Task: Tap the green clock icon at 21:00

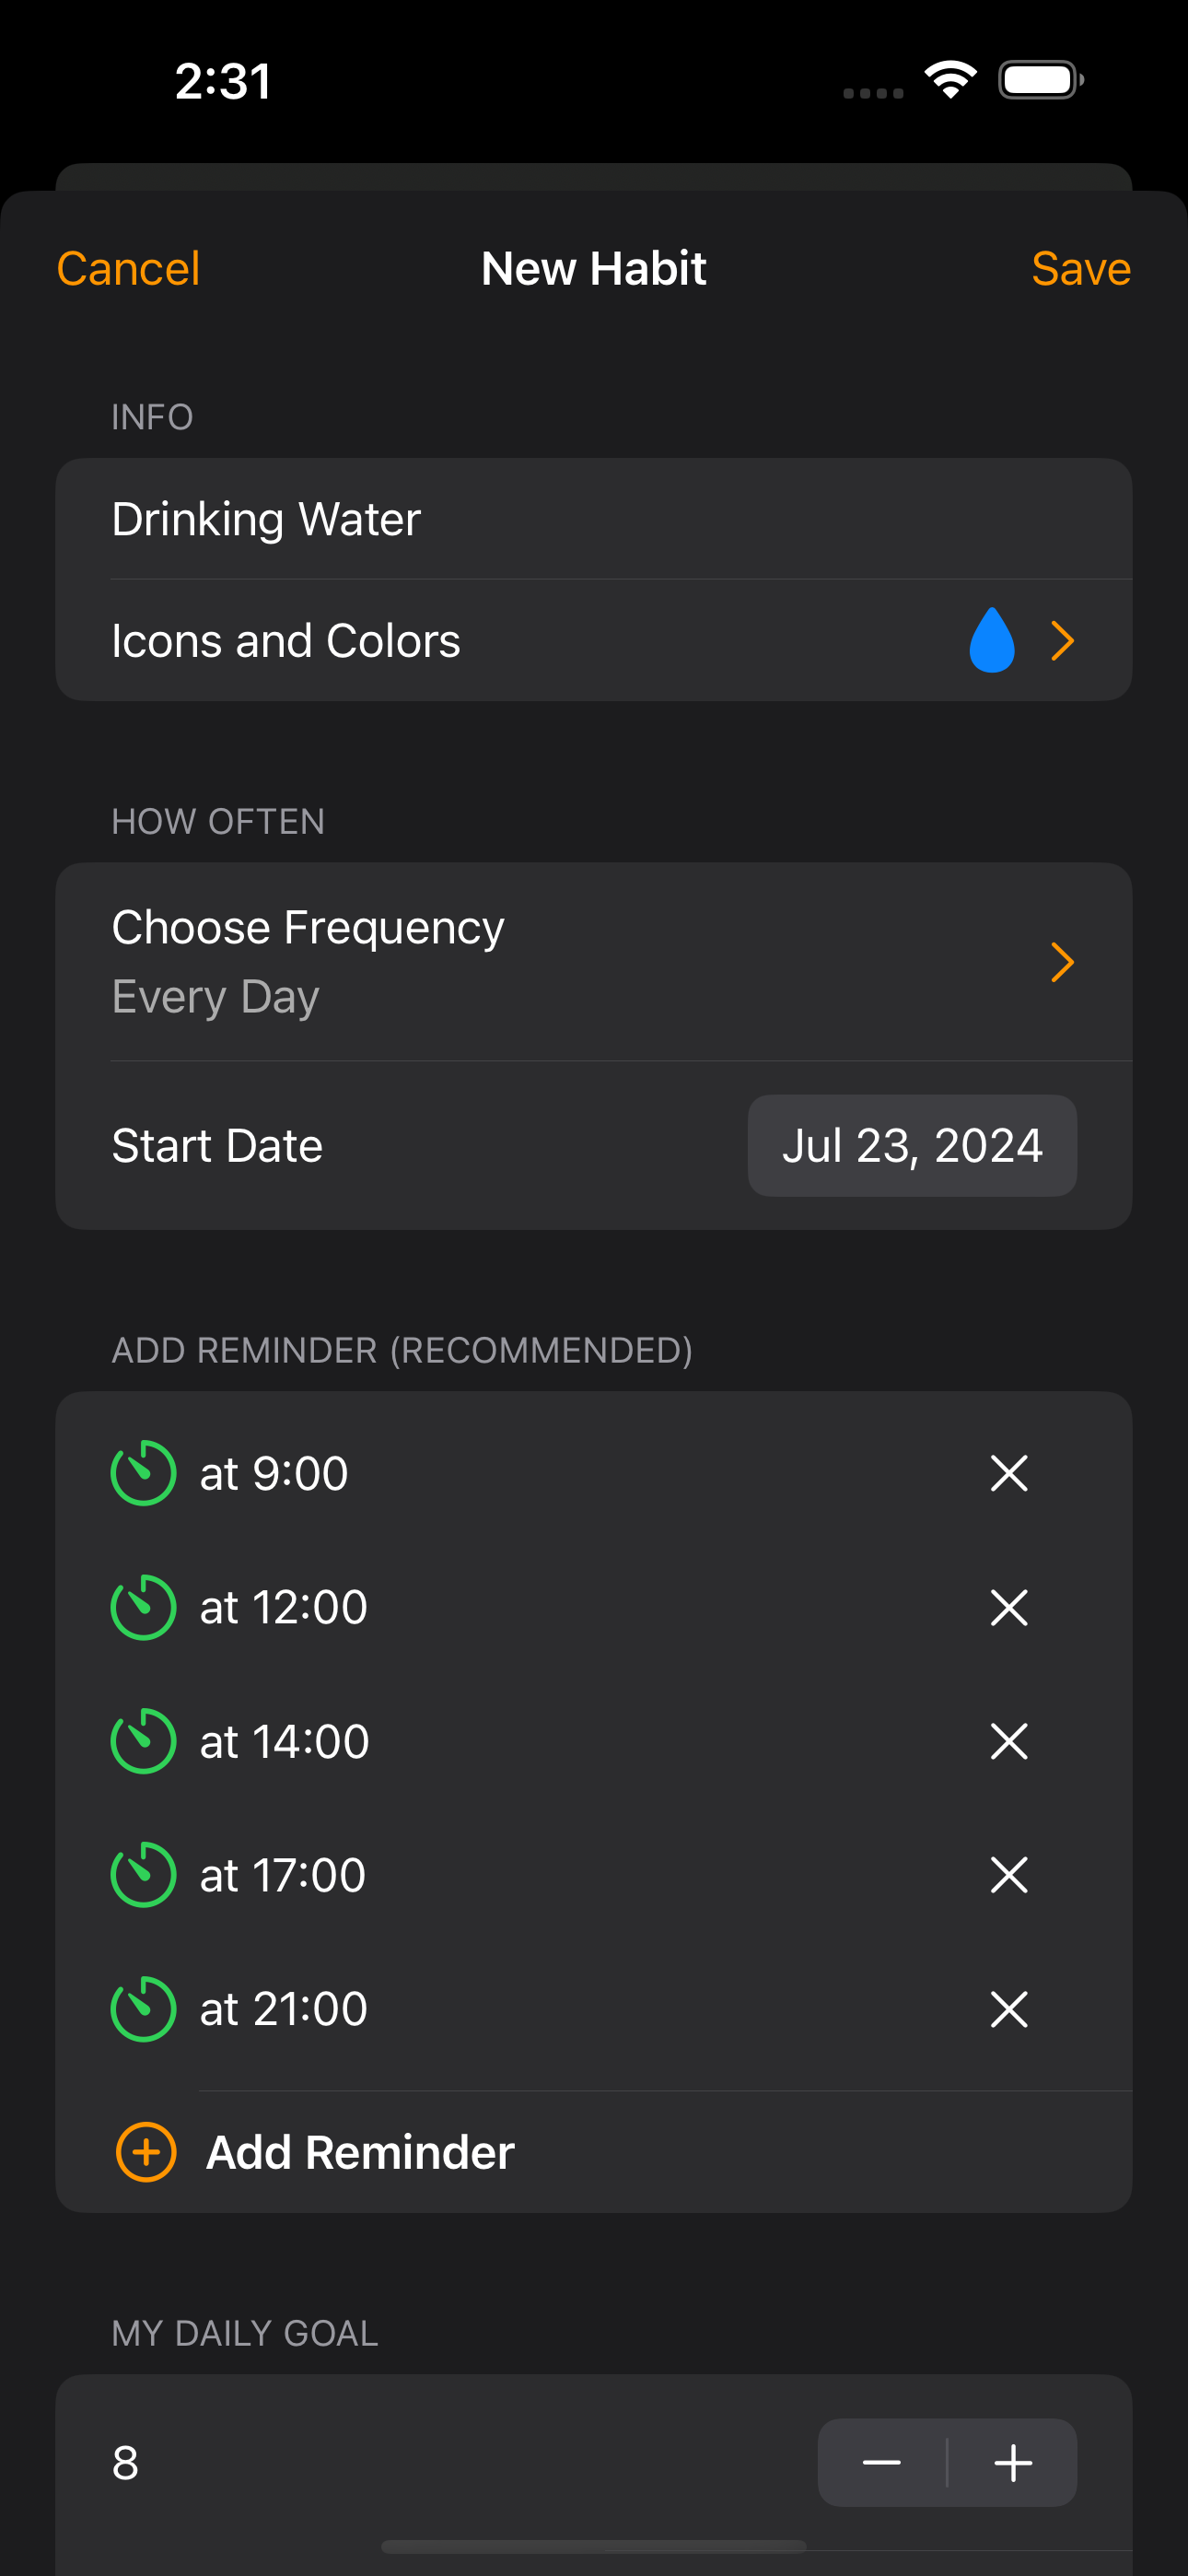Action: (x=143, y=2009)
